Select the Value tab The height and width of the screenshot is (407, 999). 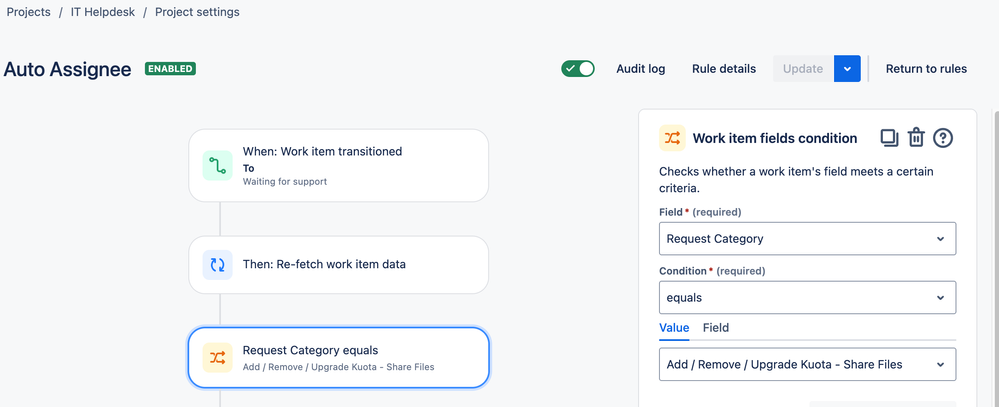point(674,328)
